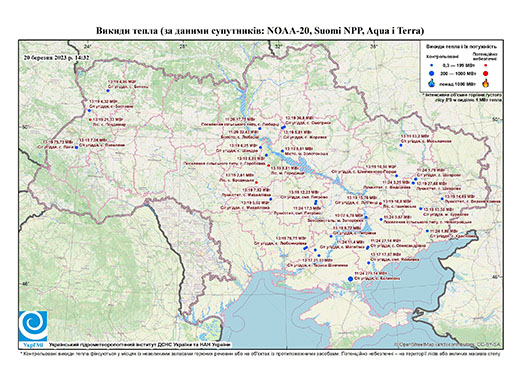
Task: Click the red marker labeled 13:19 2.81 MW
Action: [x=256, y=182]
